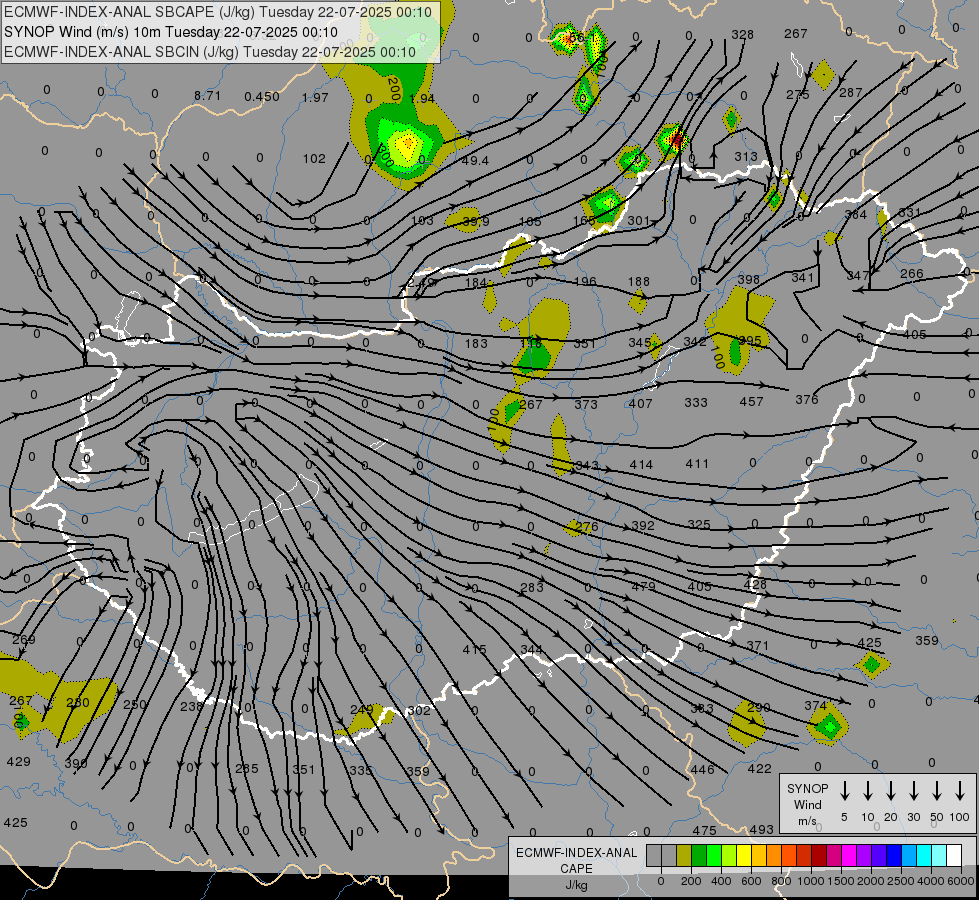Click the 1.97 value on the map
979x900 pixels.
pos(315,97)
